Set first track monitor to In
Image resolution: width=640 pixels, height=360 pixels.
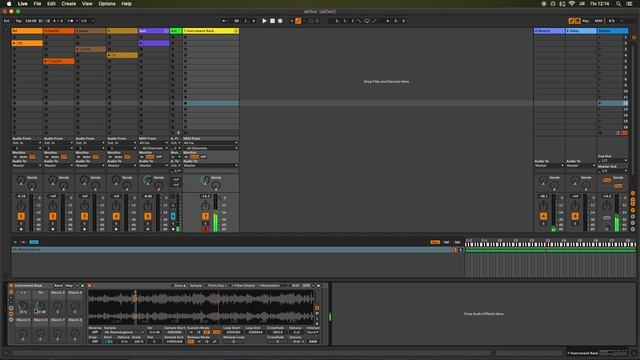(x=16, y=157)
